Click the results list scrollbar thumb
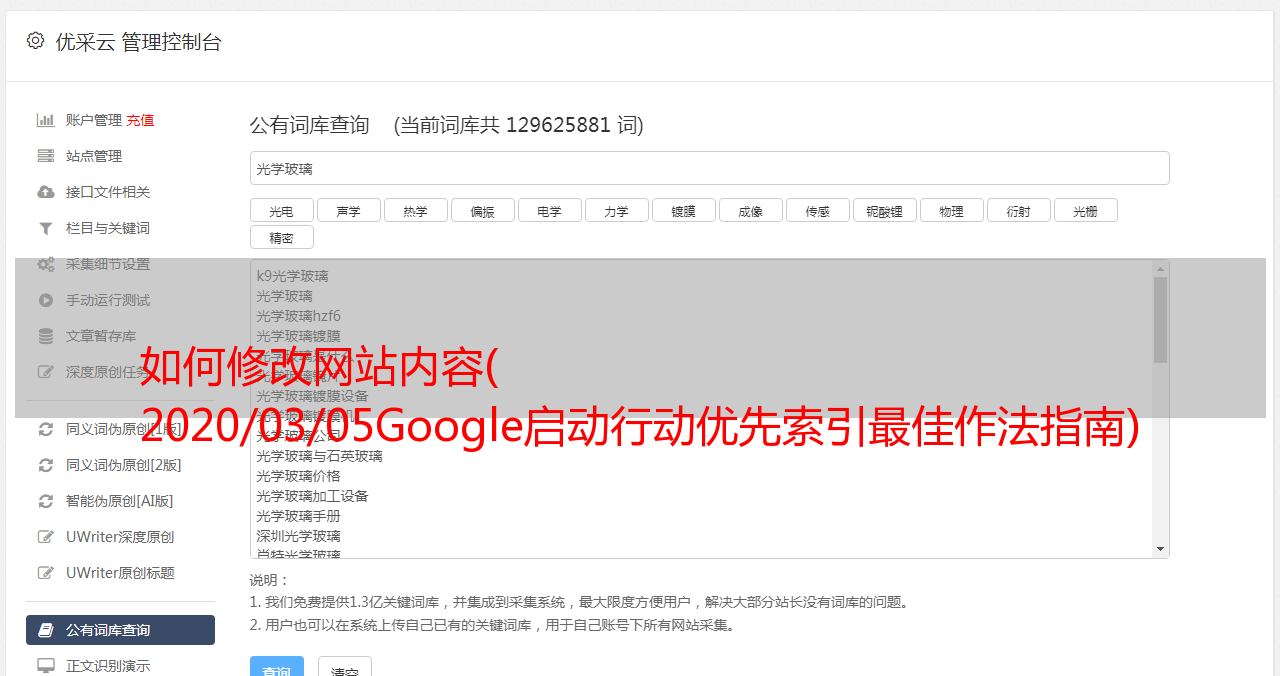The height and width of the screenshot is (676, 1280). [1160, 320]
